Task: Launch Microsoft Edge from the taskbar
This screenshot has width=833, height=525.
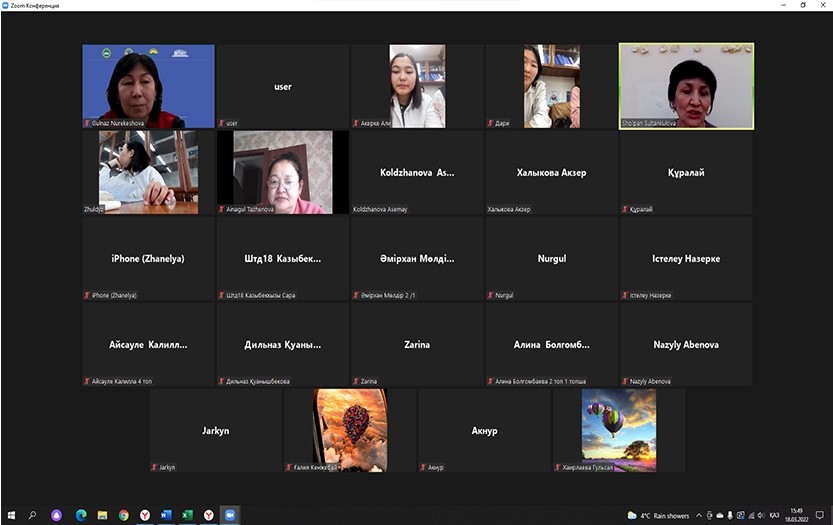Action: [80, 515]
